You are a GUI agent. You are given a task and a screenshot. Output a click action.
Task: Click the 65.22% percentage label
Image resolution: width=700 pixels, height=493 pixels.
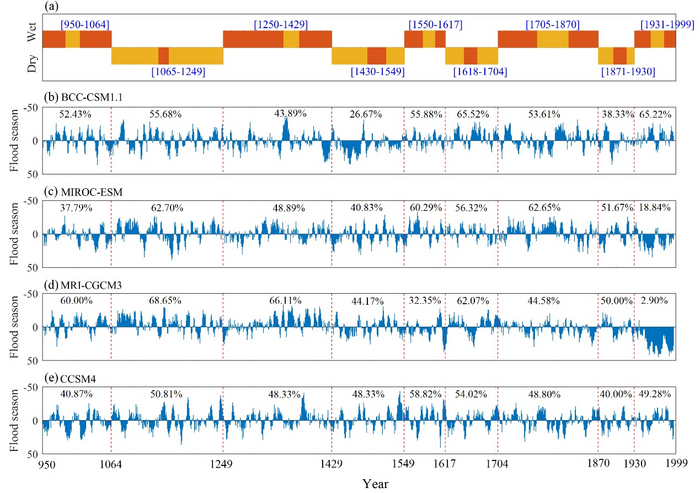pyautogui.click(x=655, y=114)
